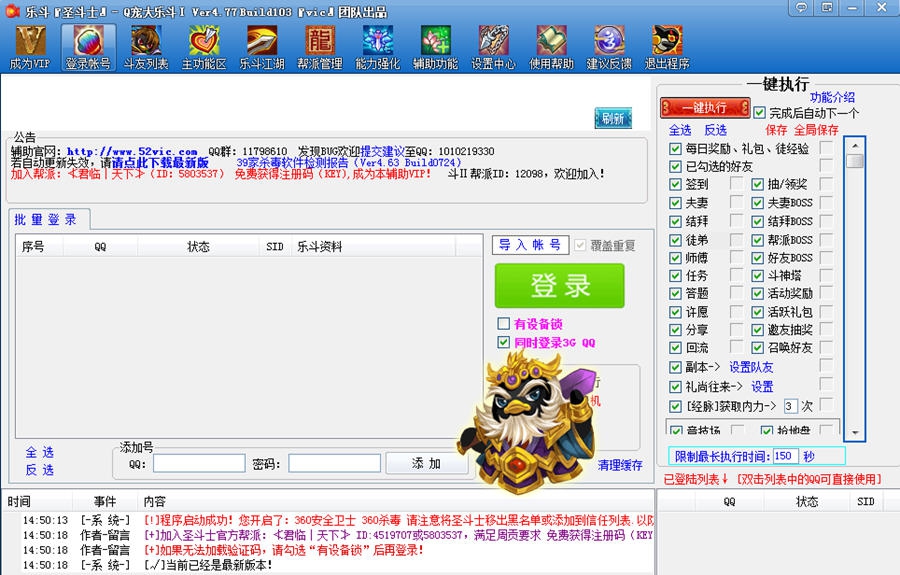Open the 设置中心 toolbar icon
900x575 pixels.
[x=493, y=48]
